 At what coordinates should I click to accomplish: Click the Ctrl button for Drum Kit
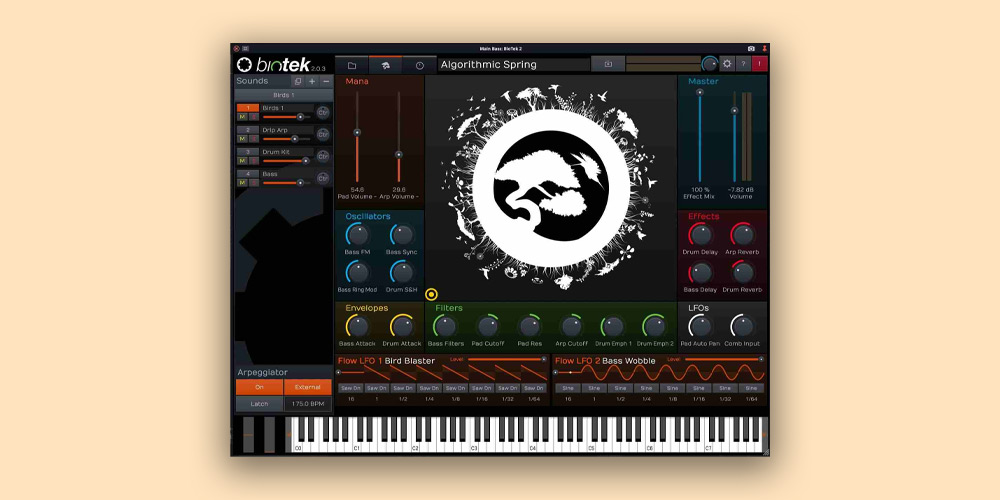(323, 156)
